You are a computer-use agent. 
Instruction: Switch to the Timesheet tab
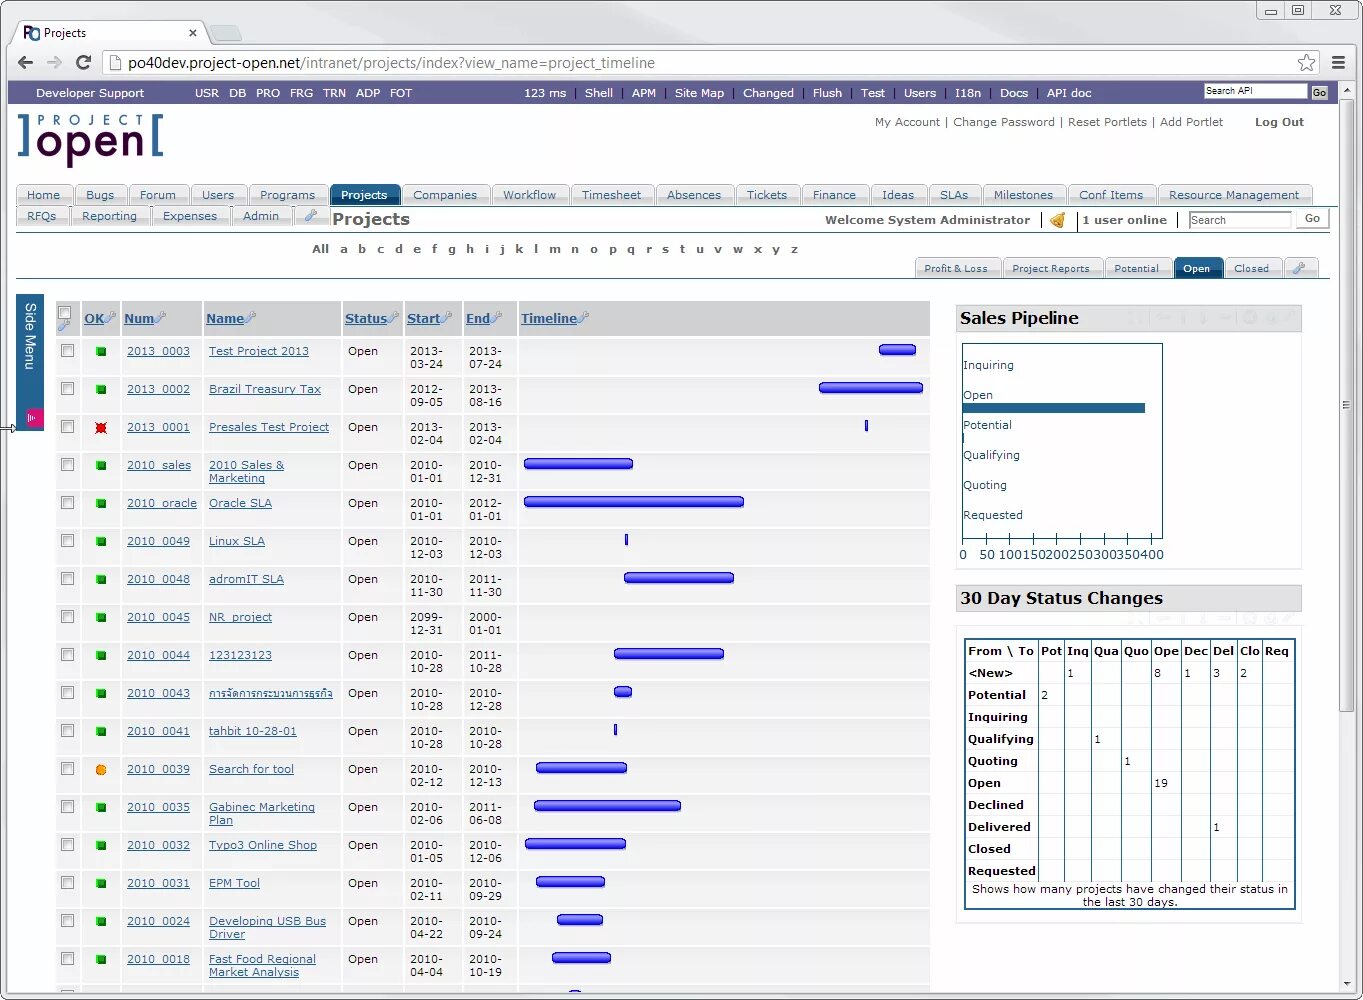(x=611, y=195)
